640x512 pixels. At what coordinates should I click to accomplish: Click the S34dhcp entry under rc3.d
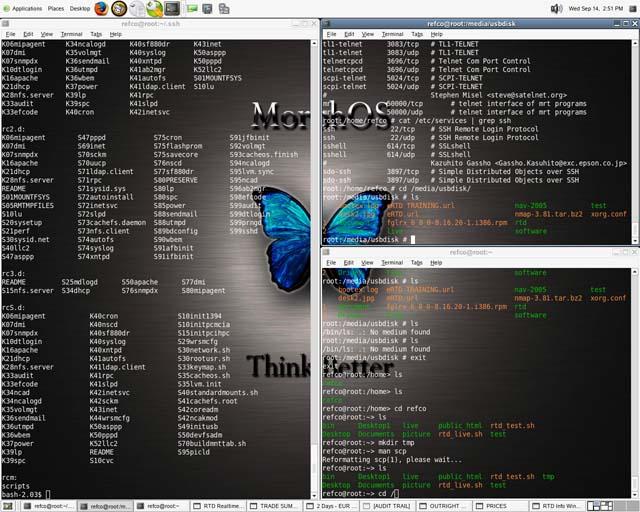coord(76,290)
